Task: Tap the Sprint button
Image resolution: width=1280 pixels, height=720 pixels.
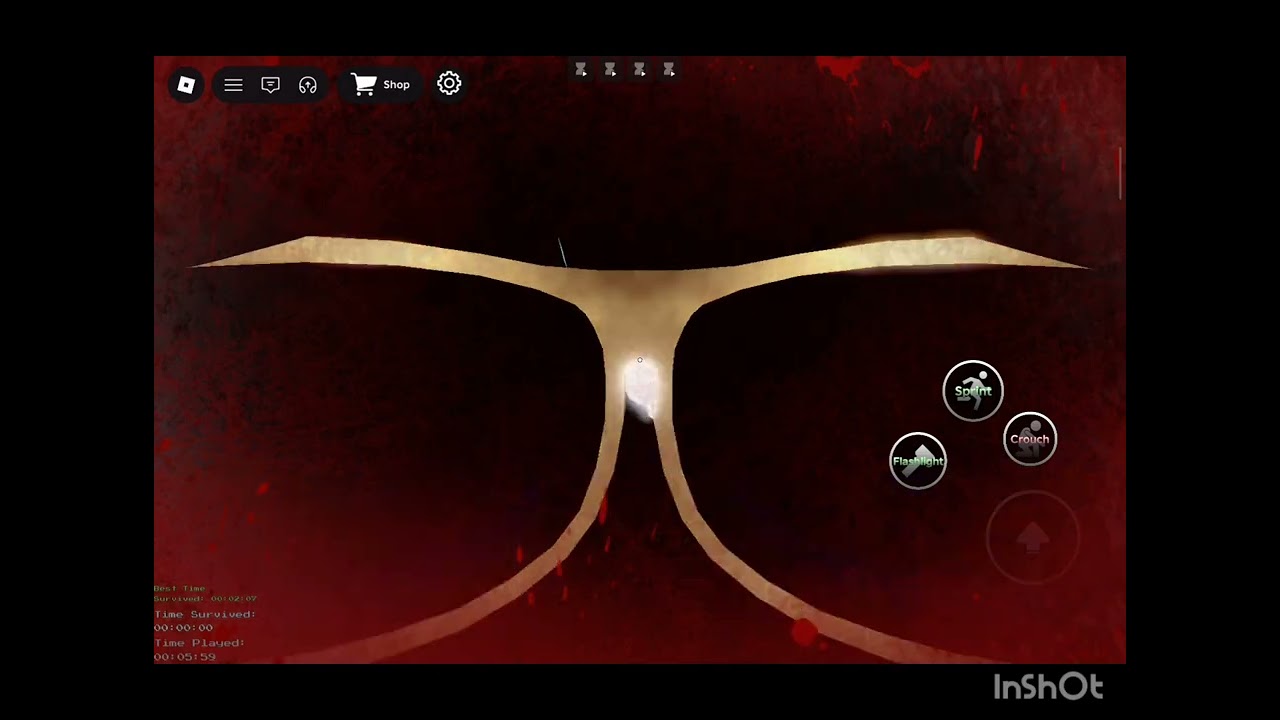Action: (x=973, y=390)
